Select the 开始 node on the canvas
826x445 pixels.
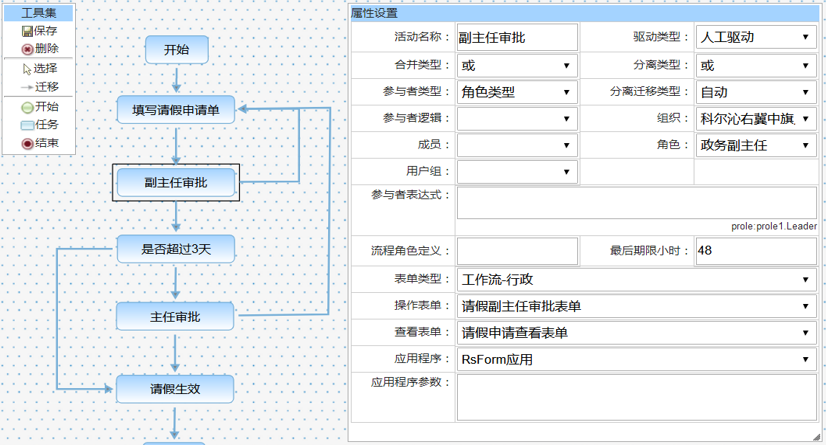(x=176, y=50)
